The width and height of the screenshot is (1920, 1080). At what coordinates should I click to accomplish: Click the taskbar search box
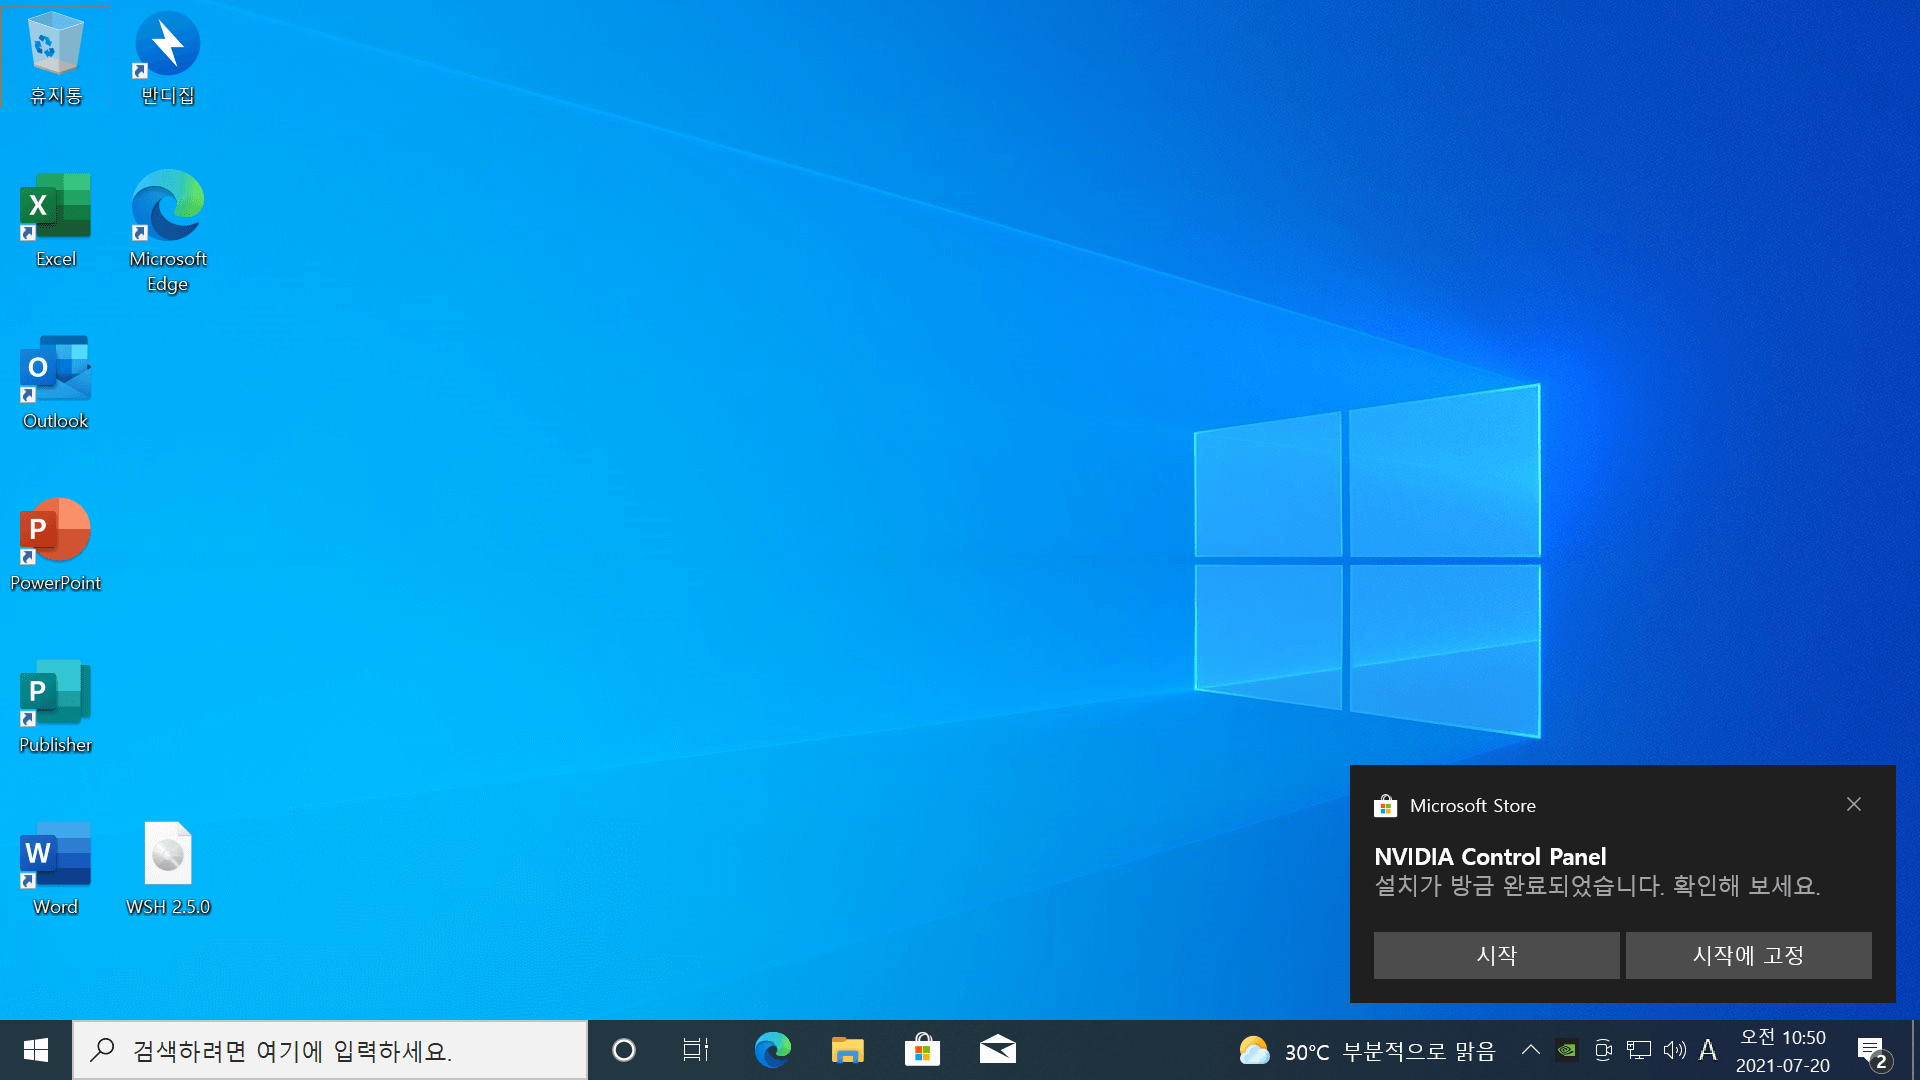[330, 1050]
